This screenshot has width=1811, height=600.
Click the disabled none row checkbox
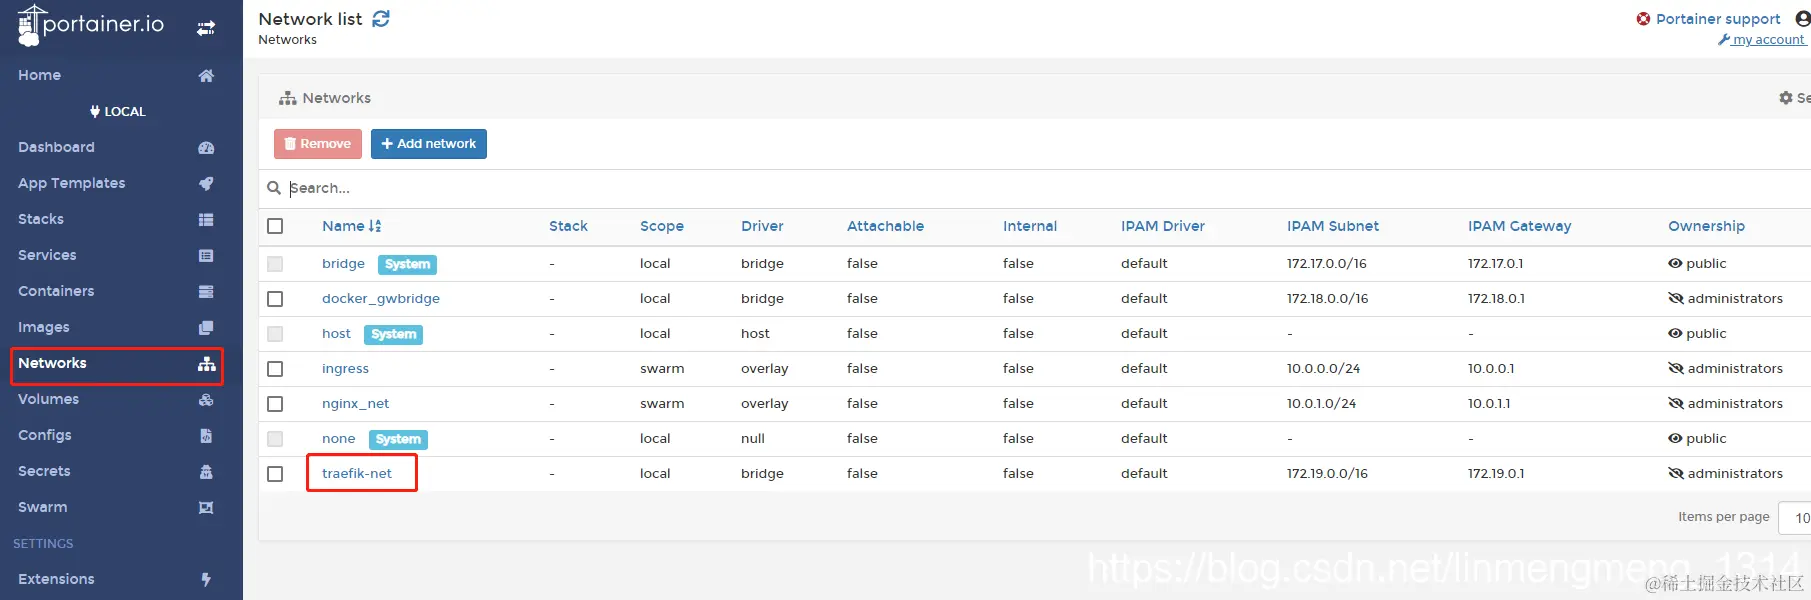(275, 439)
